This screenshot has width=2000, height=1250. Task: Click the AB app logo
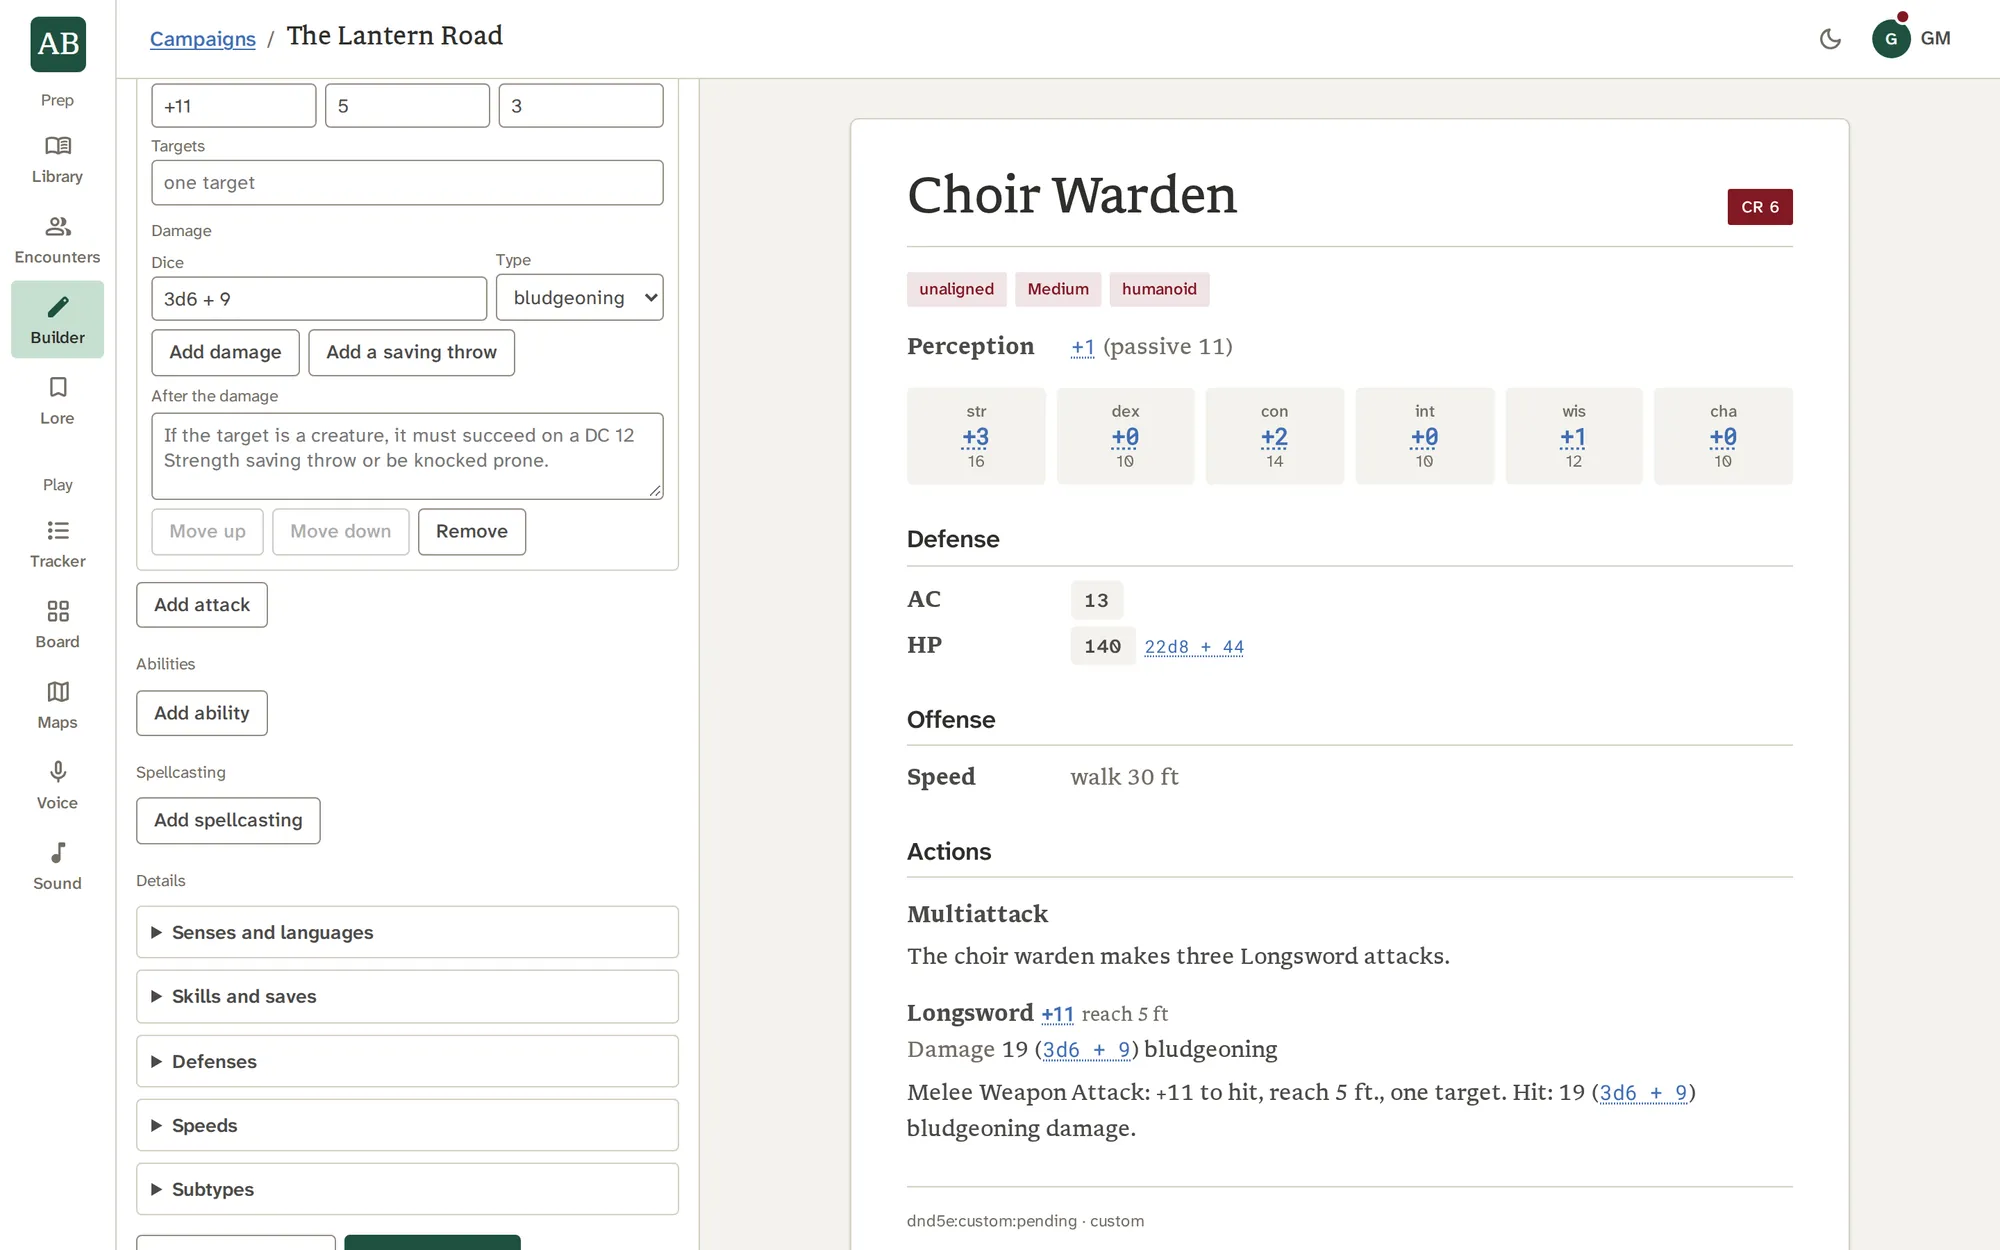click(x=58, y=44)
